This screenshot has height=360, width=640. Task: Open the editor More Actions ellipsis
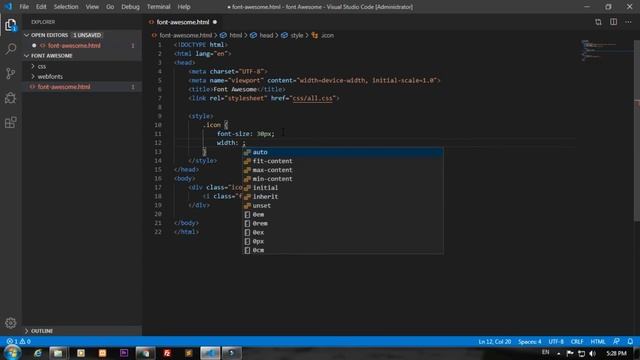[628, 22]
